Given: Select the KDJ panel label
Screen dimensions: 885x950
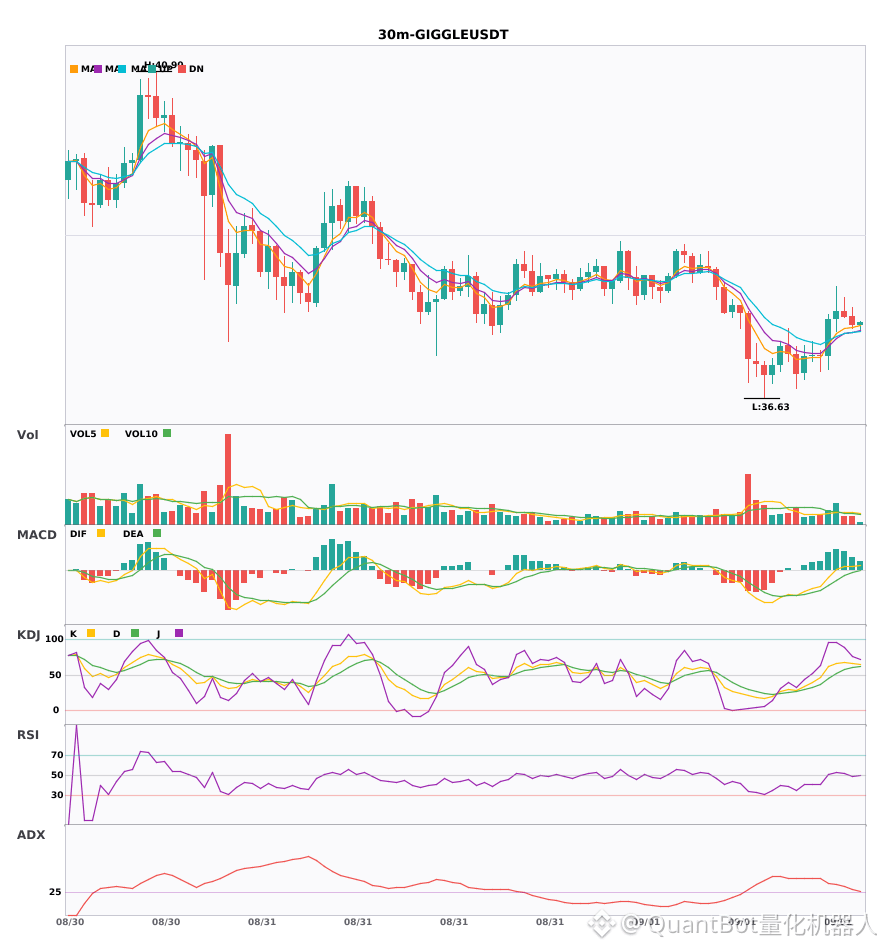Looking at the screenshot, I should (x=28, y=635).
